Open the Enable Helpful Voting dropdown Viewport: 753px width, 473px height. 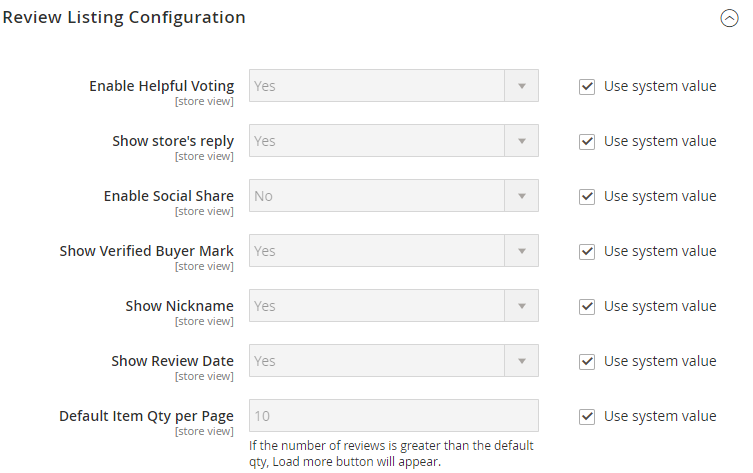[393, 86]
